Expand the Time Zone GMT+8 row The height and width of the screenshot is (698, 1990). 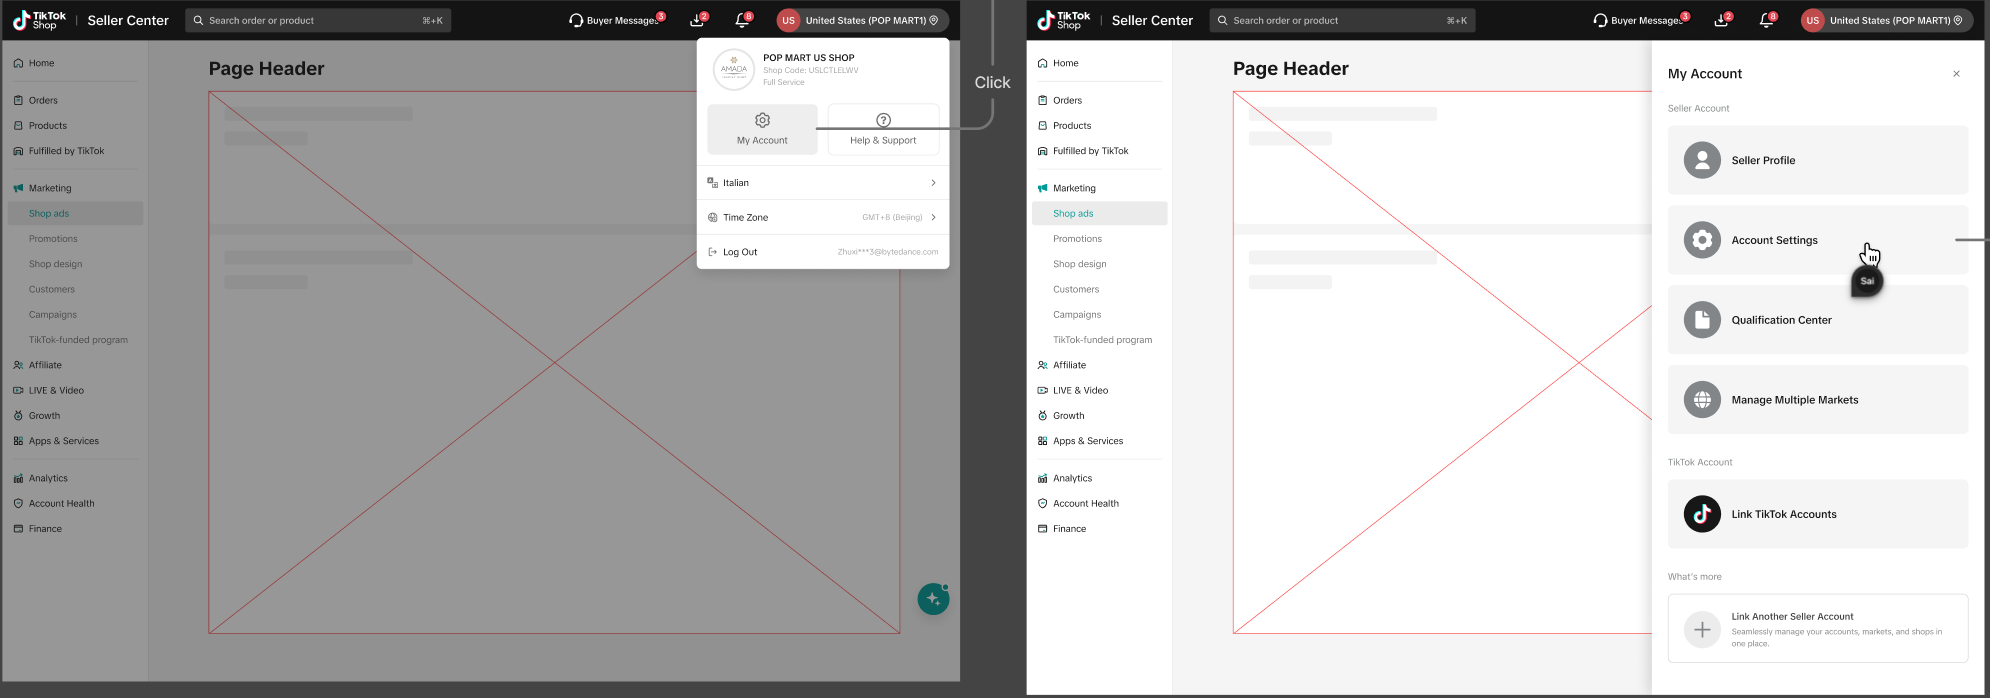(x=822, y=217)
